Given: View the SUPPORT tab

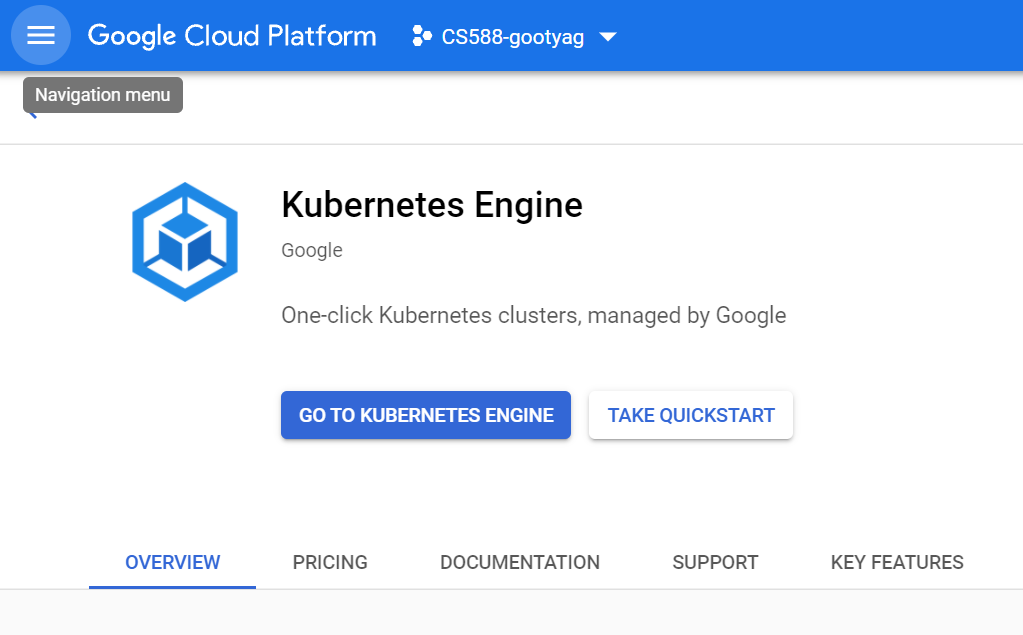Looking at the screenshot, I should click(x=715, y=563).
